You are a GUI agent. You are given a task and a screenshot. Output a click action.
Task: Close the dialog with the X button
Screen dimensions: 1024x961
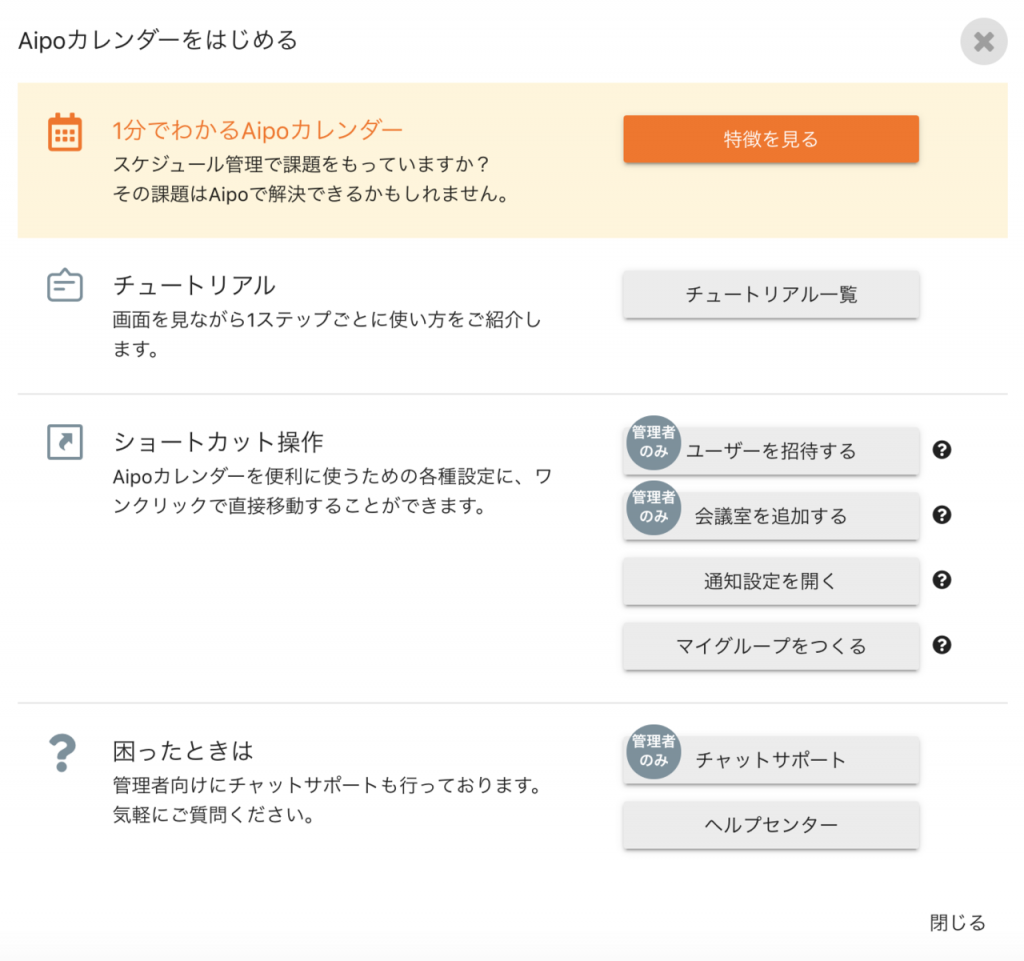coord(984,42)
